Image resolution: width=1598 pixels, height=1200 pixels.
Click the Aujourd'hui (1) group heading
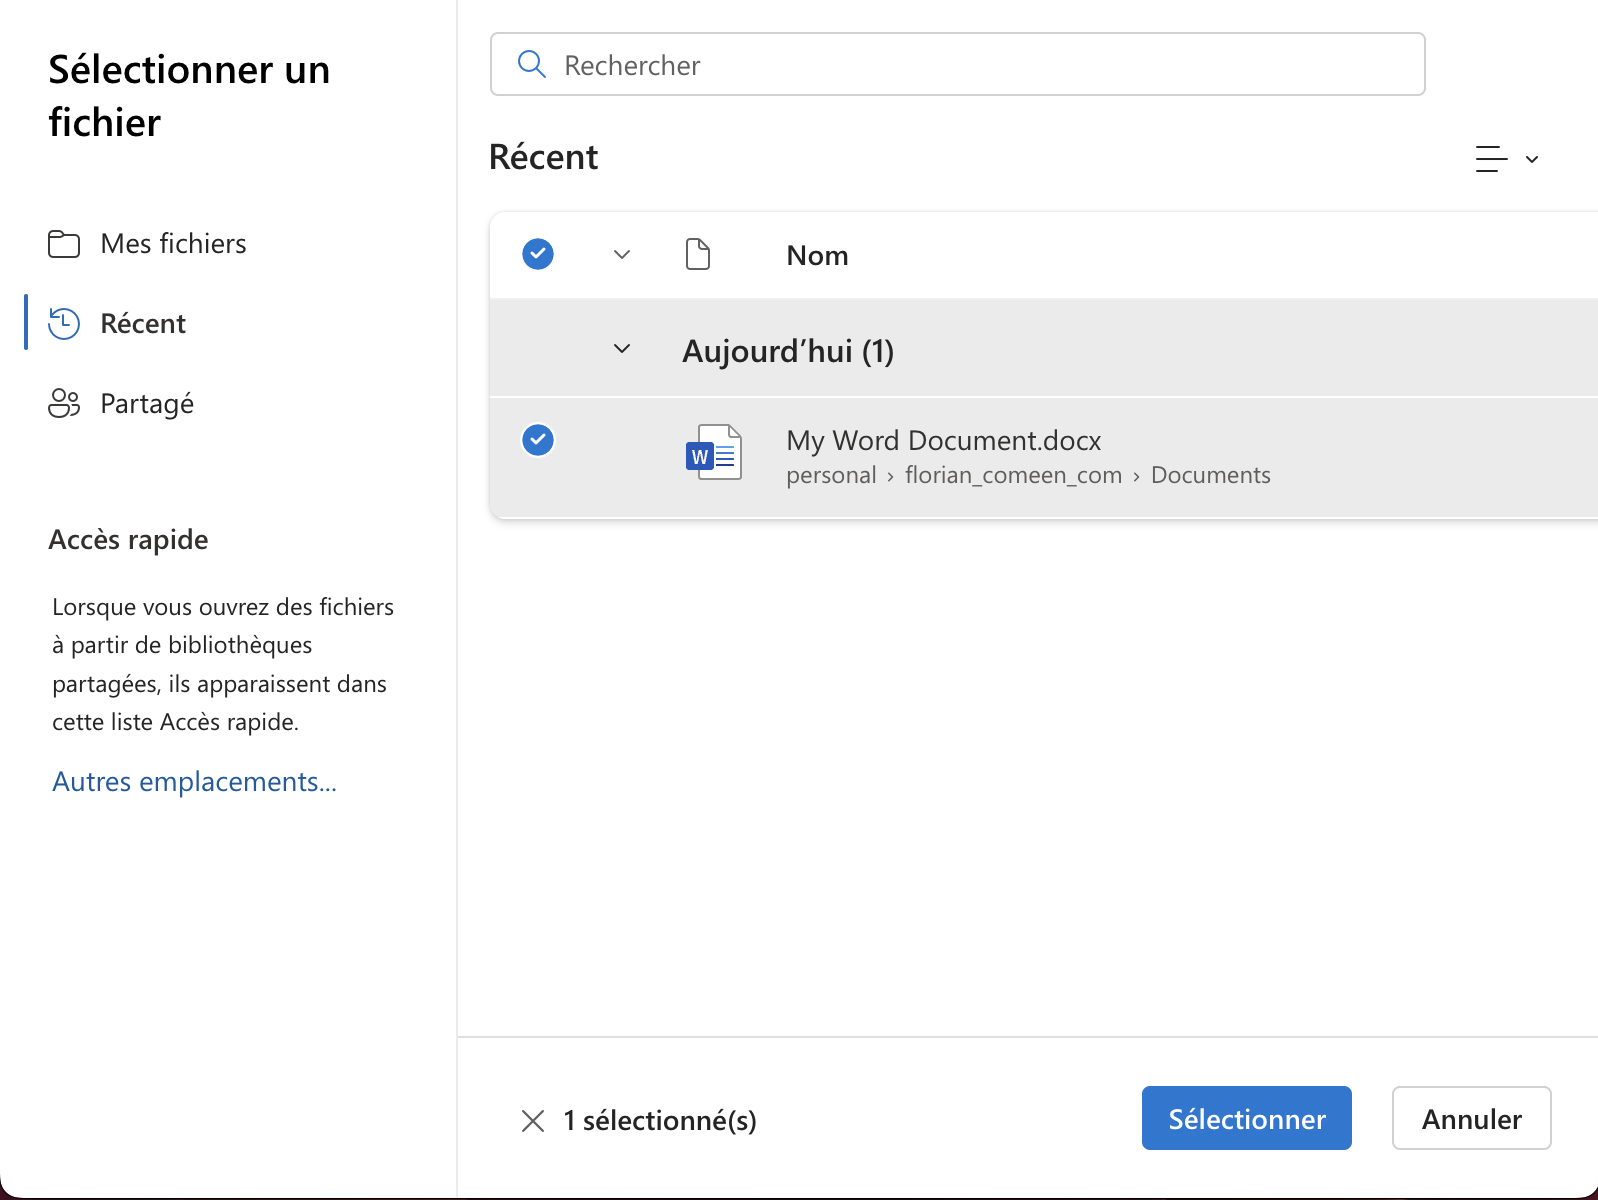(788, 351)
